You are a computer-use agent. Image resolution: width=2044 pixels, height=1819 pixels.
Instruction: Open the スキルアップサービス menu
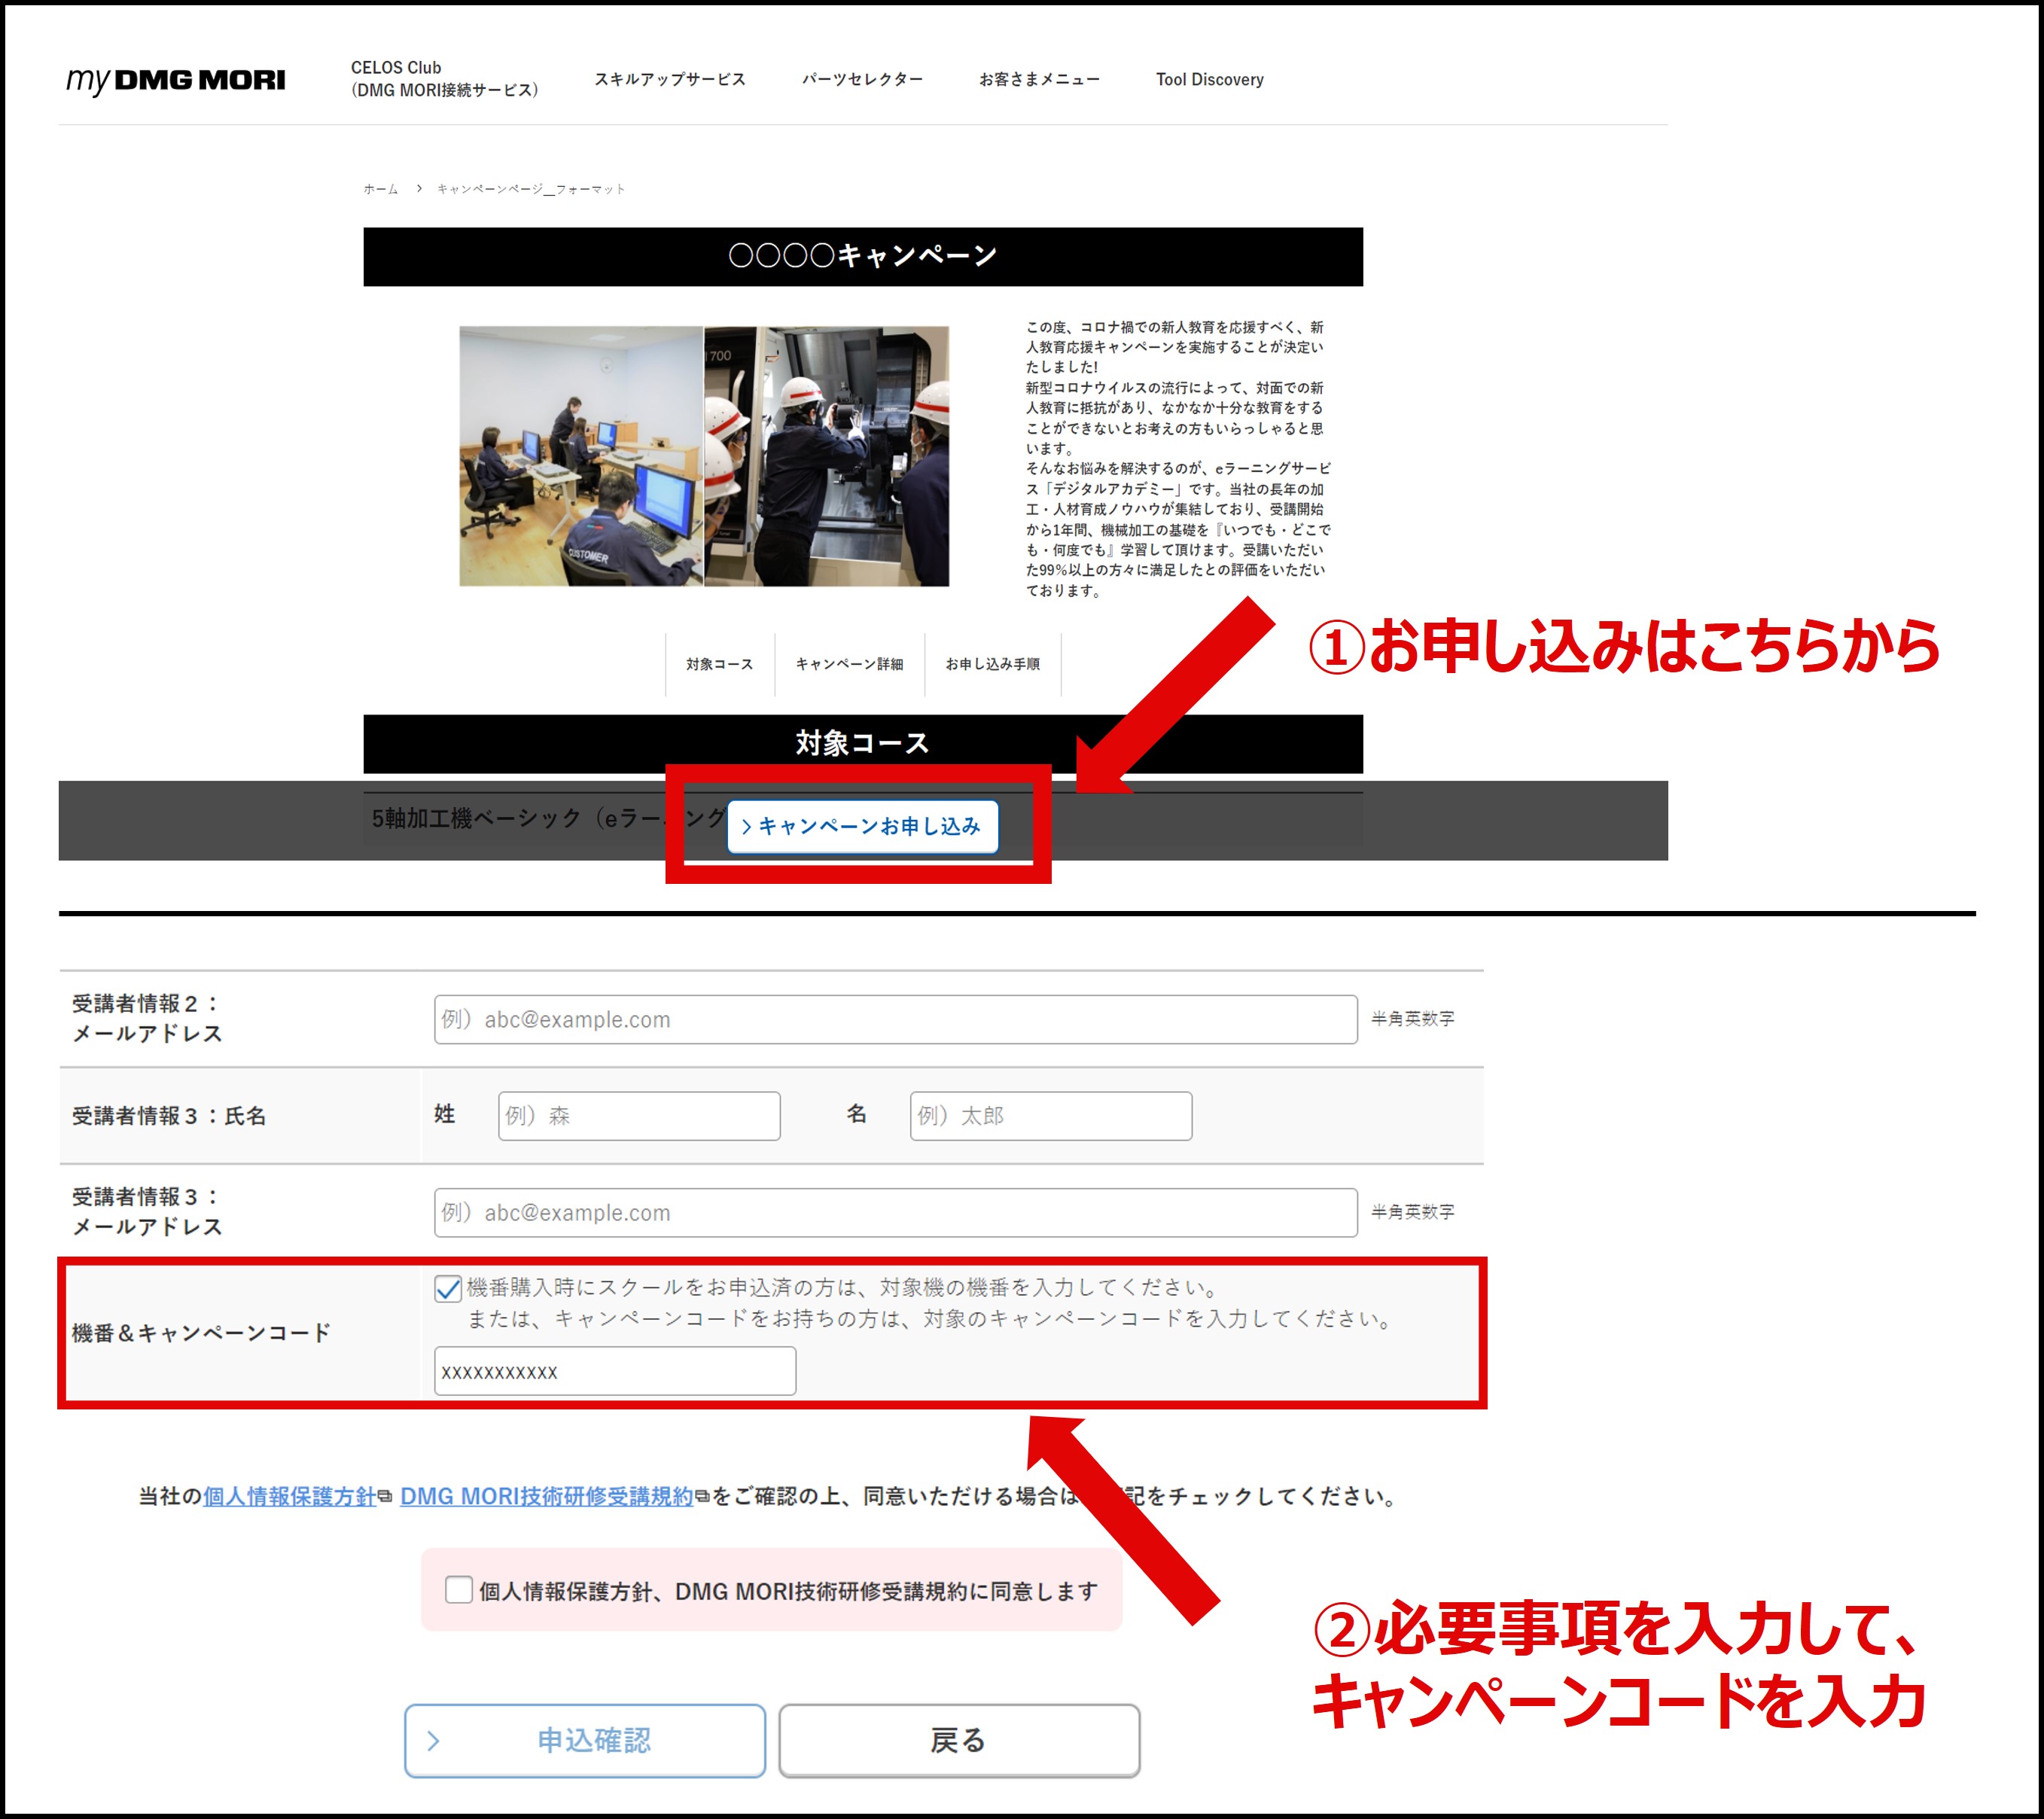[670, 79]
